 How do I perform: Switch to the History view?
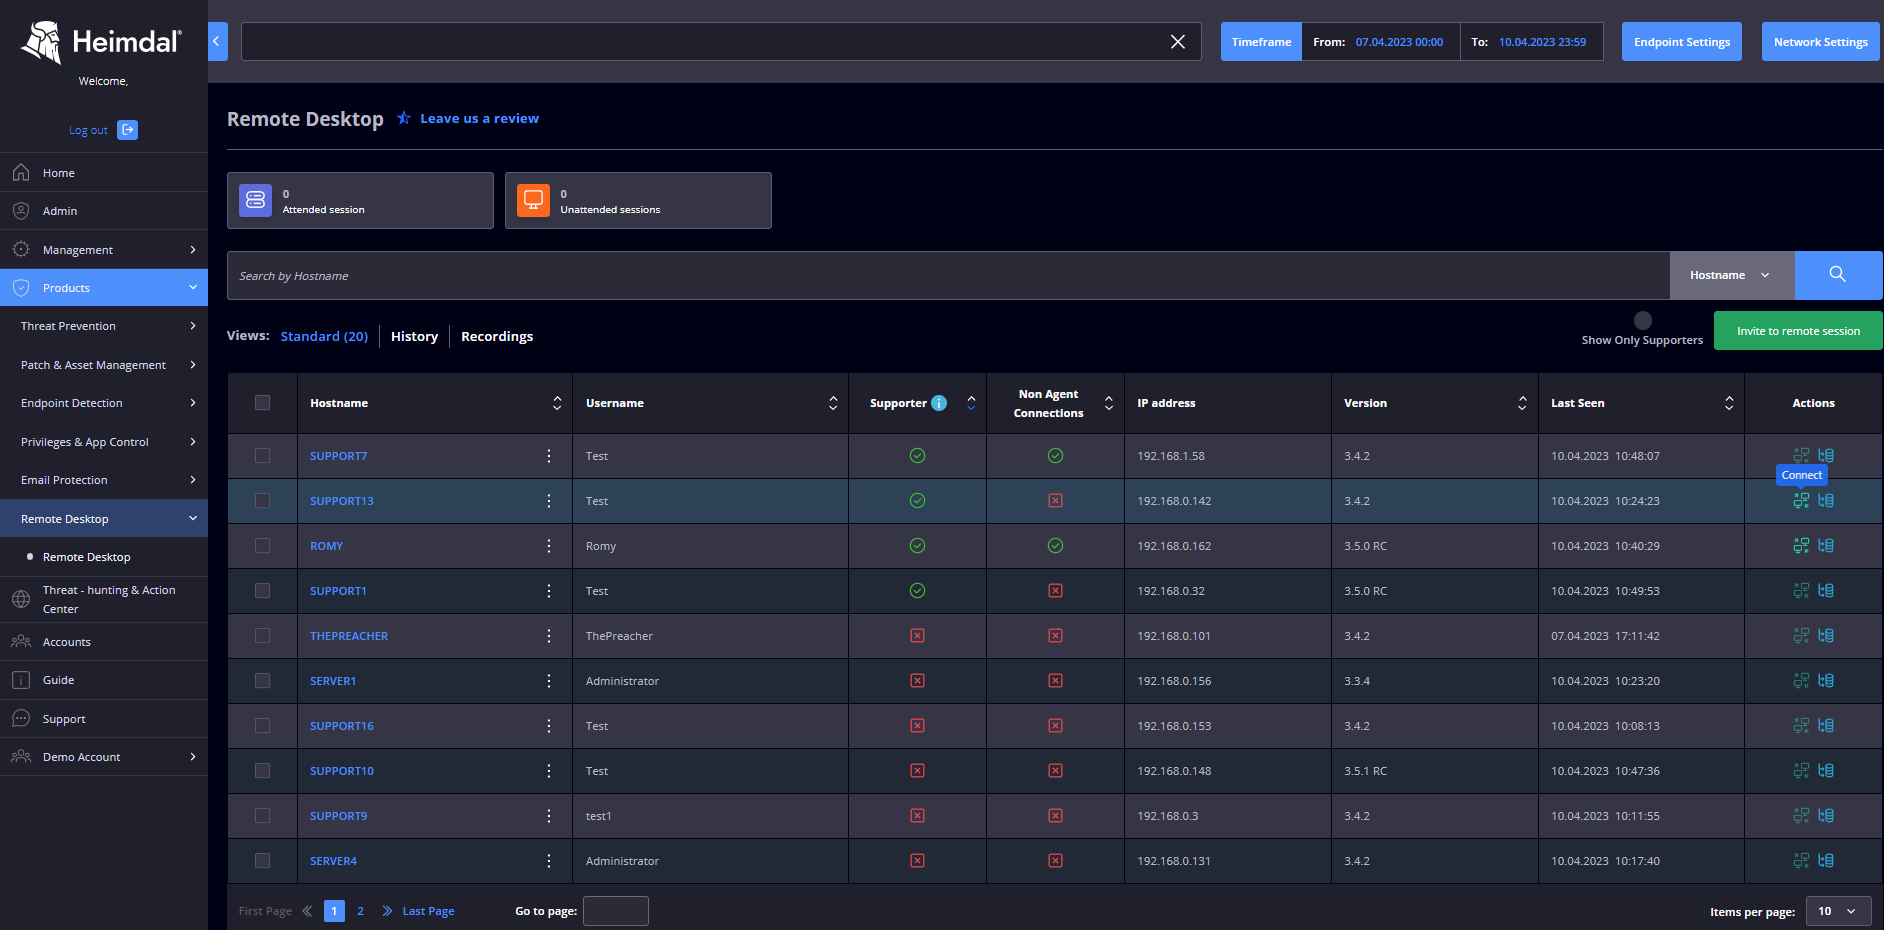pos(414,337)
